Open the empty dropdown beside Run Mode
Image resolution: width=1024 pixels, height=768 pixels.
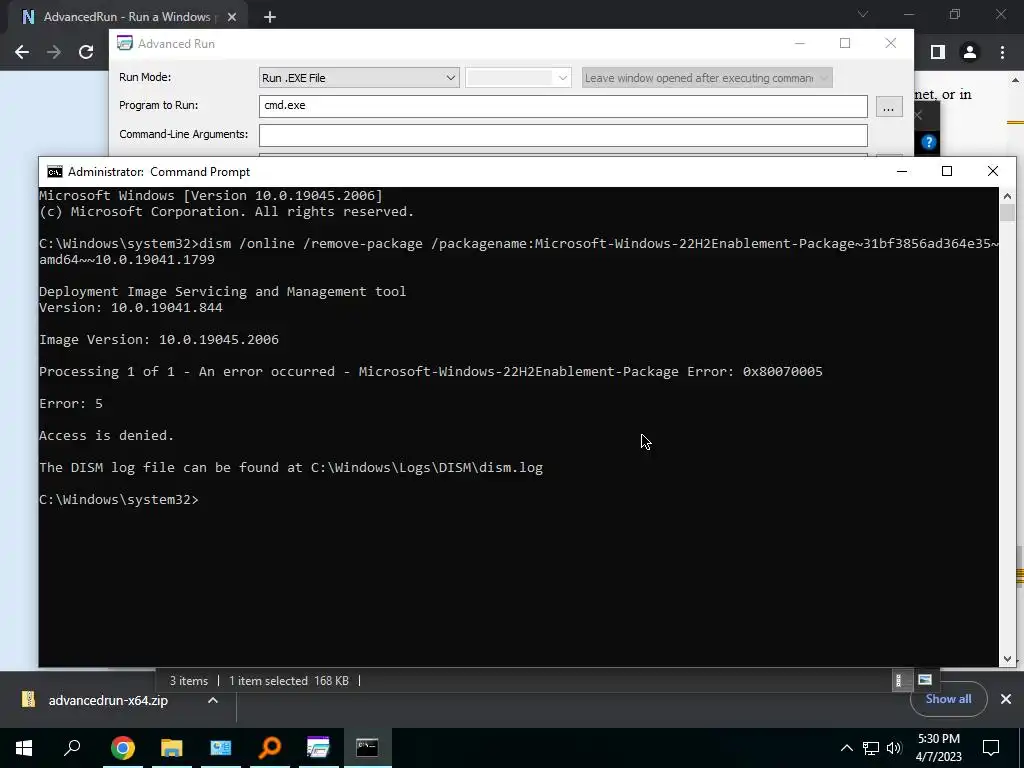tap(519, 78)
